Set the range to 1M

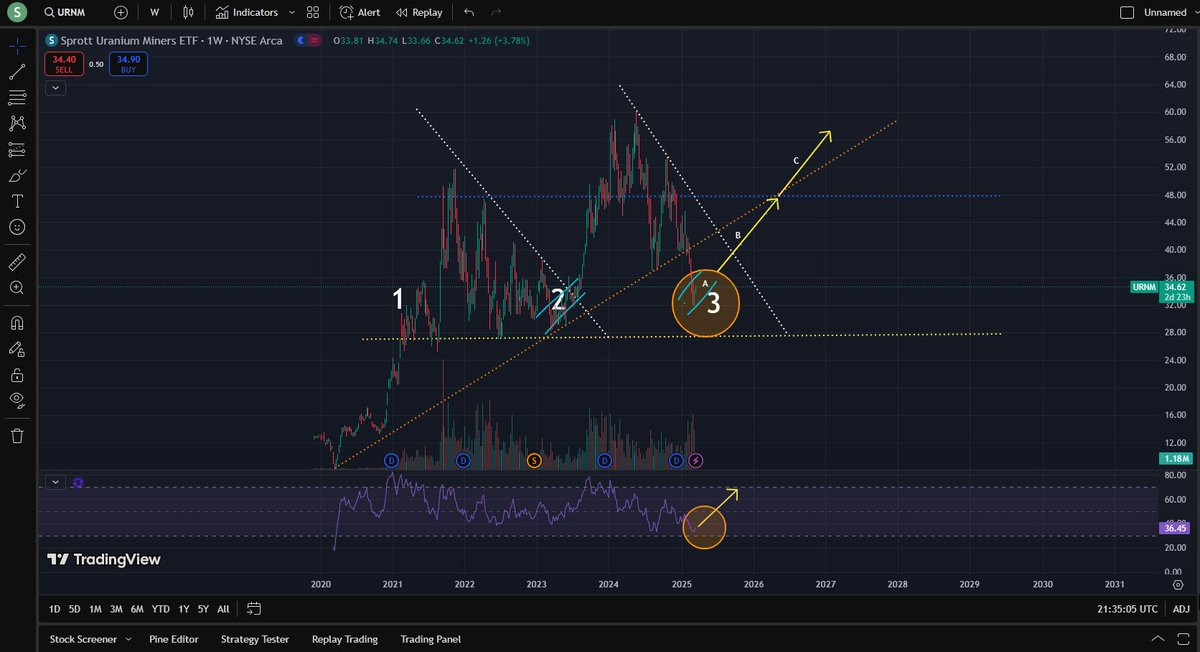[x=95, y=609]
